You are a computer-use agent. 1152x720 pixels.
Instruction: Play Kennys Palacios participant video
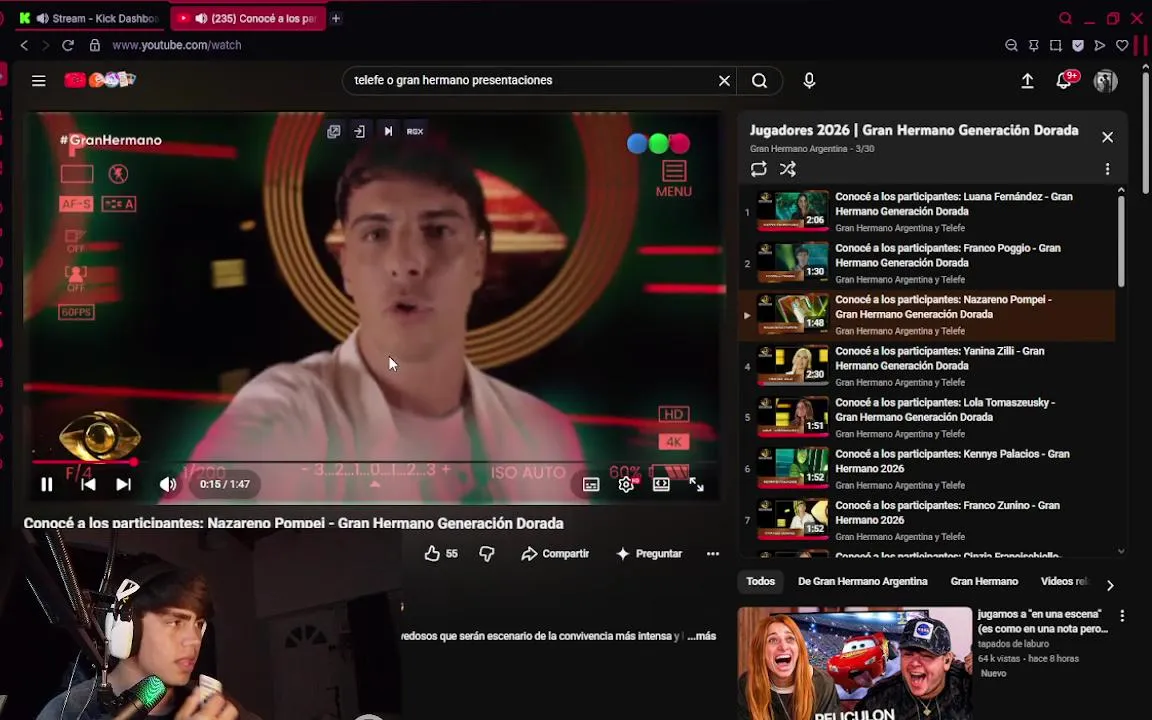[x=927, y=469]
